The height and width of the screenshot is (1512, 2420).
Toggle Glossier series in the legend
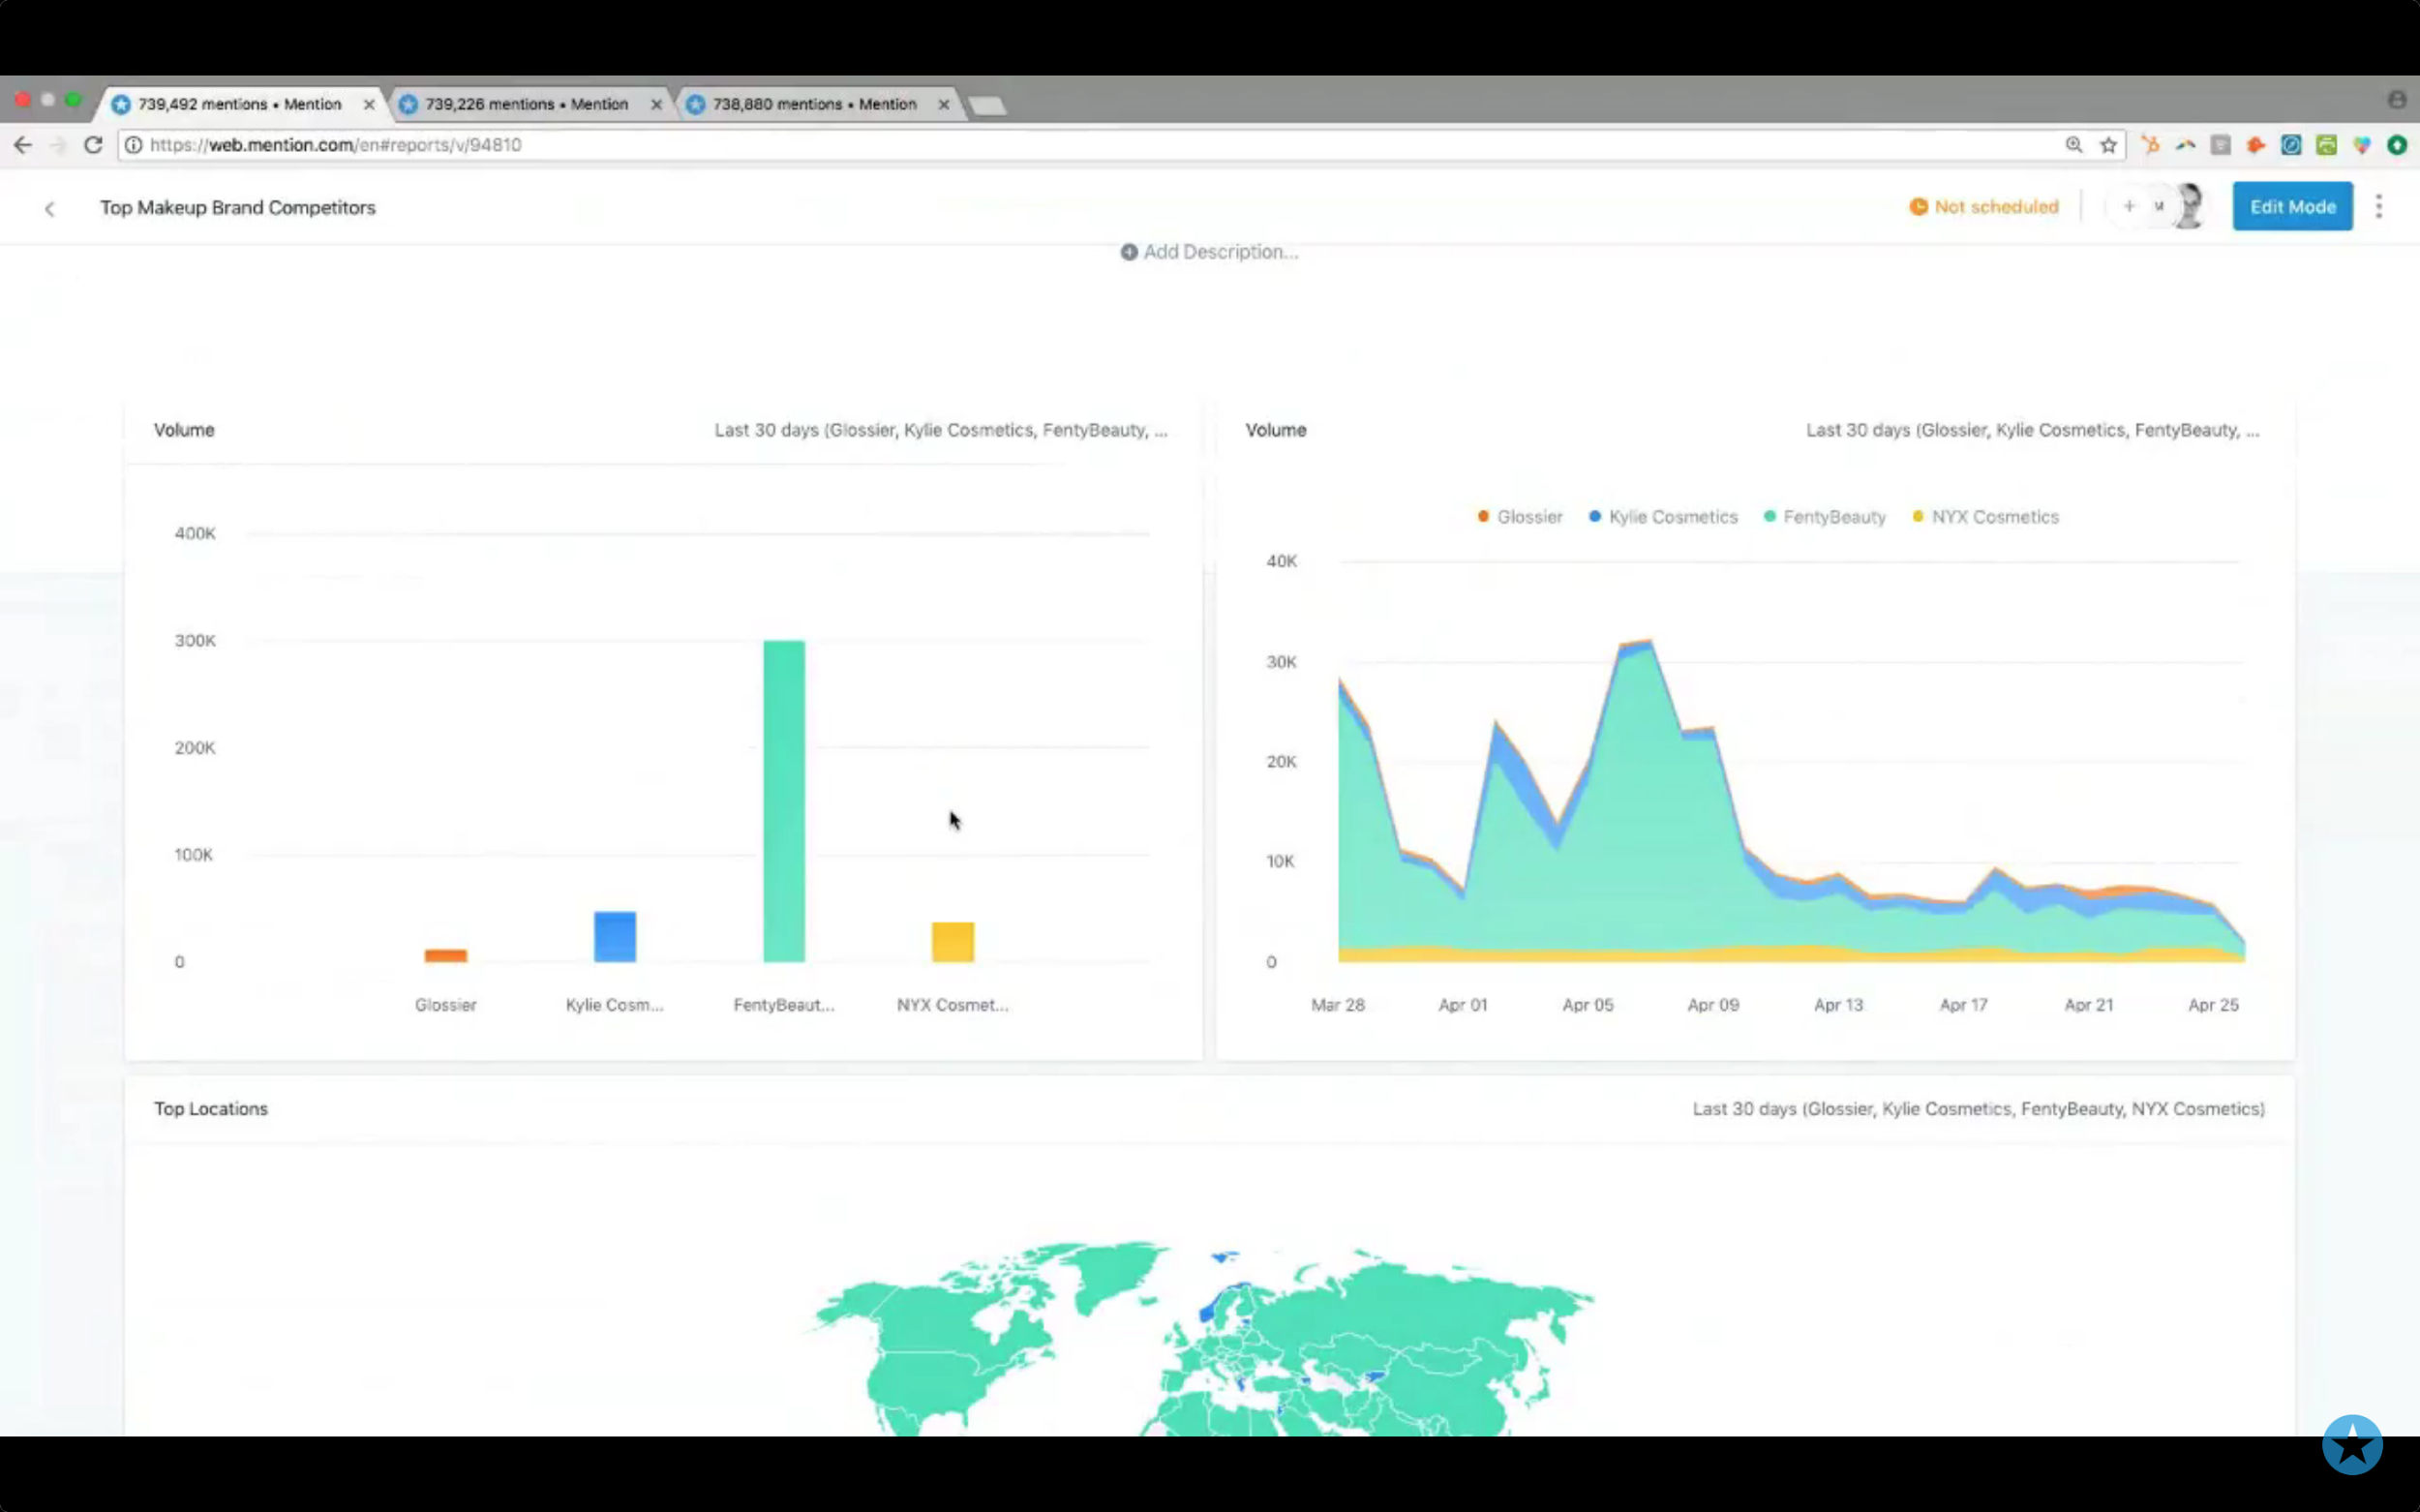tap(1520, 517)
